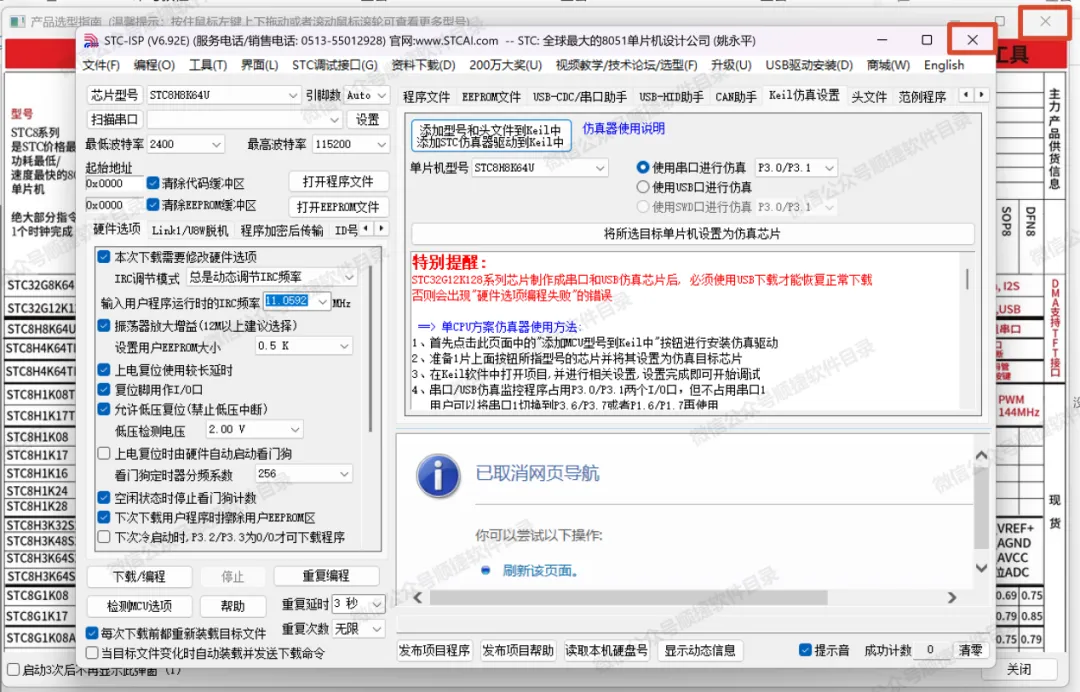Click 检测MCU选项 button
1080x692 pixels.
point(139,606)
